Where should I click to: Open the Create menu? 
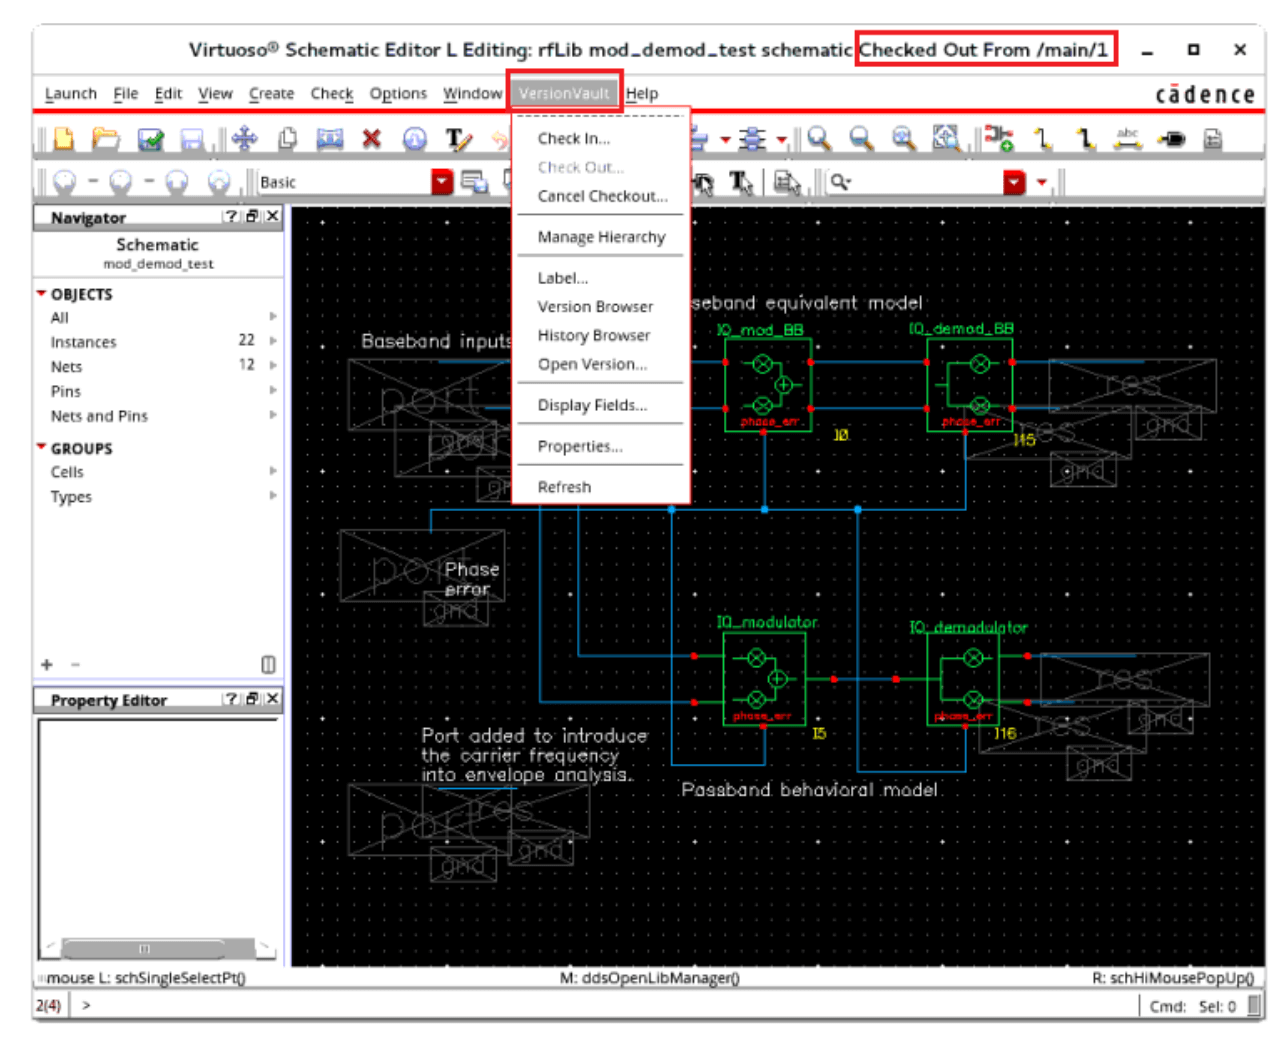click(271, 93)
